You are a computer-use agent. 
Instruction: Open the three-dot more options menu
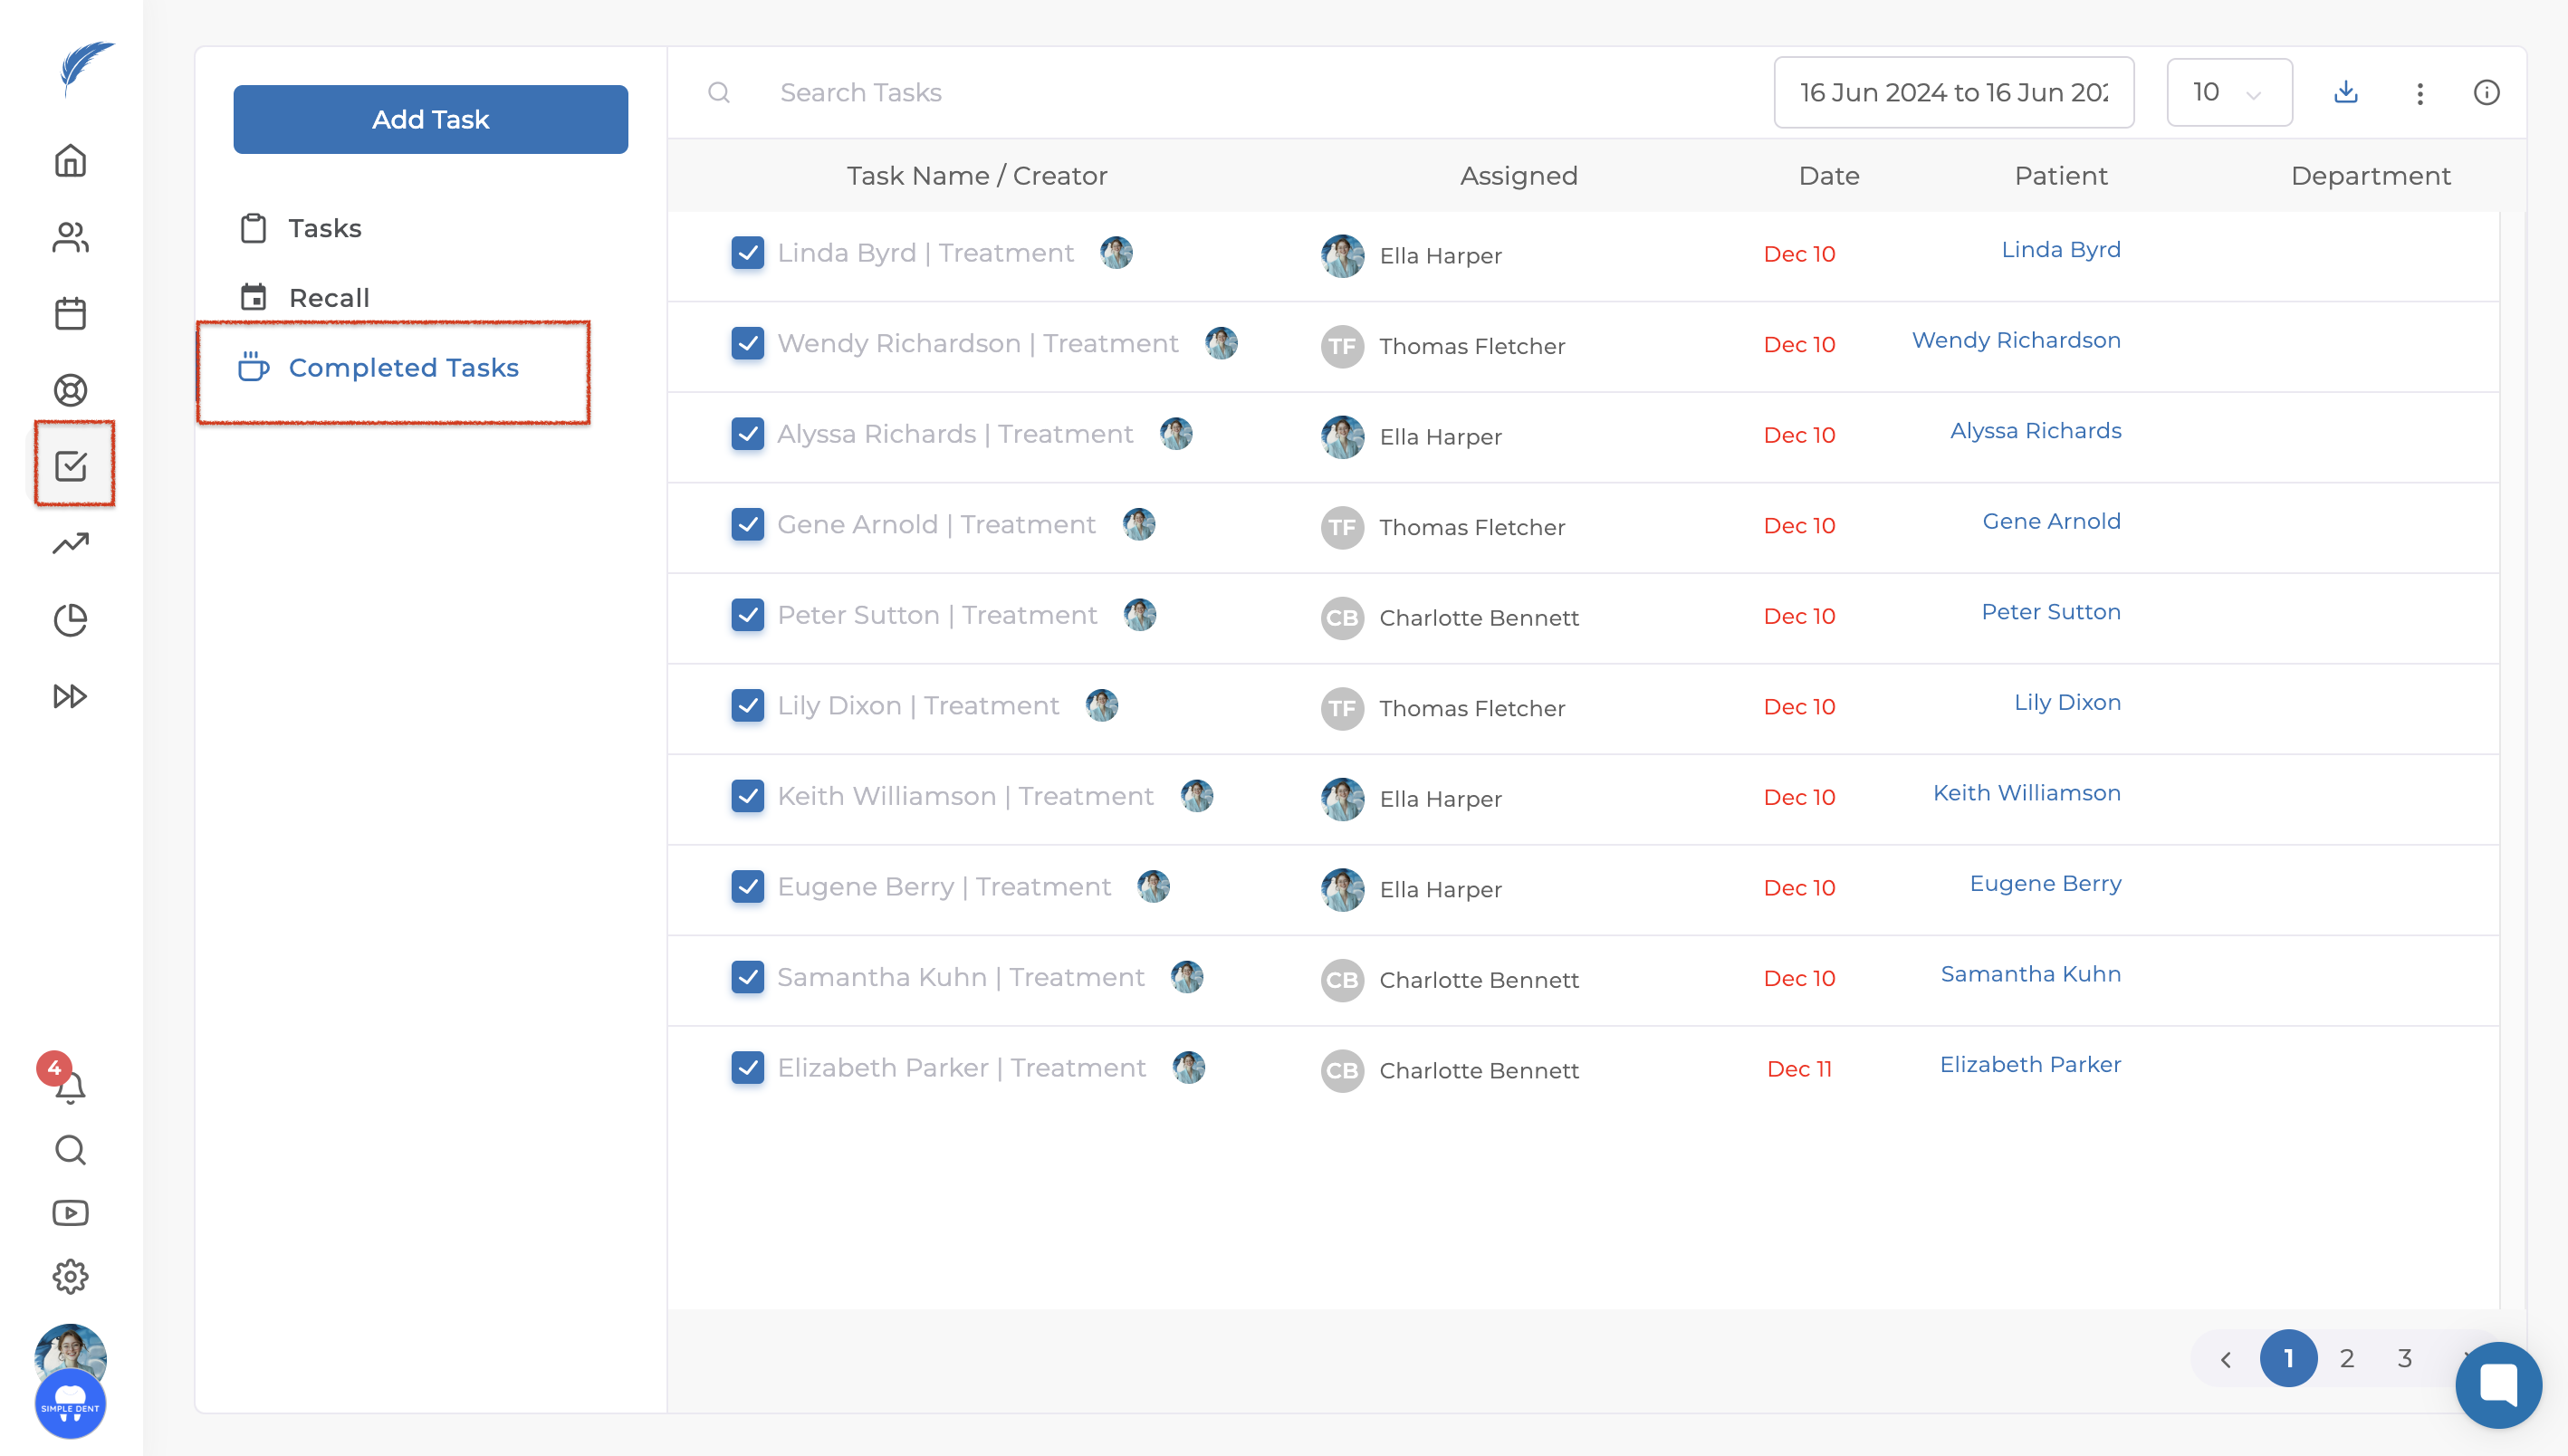click(x=2420, y=93)
